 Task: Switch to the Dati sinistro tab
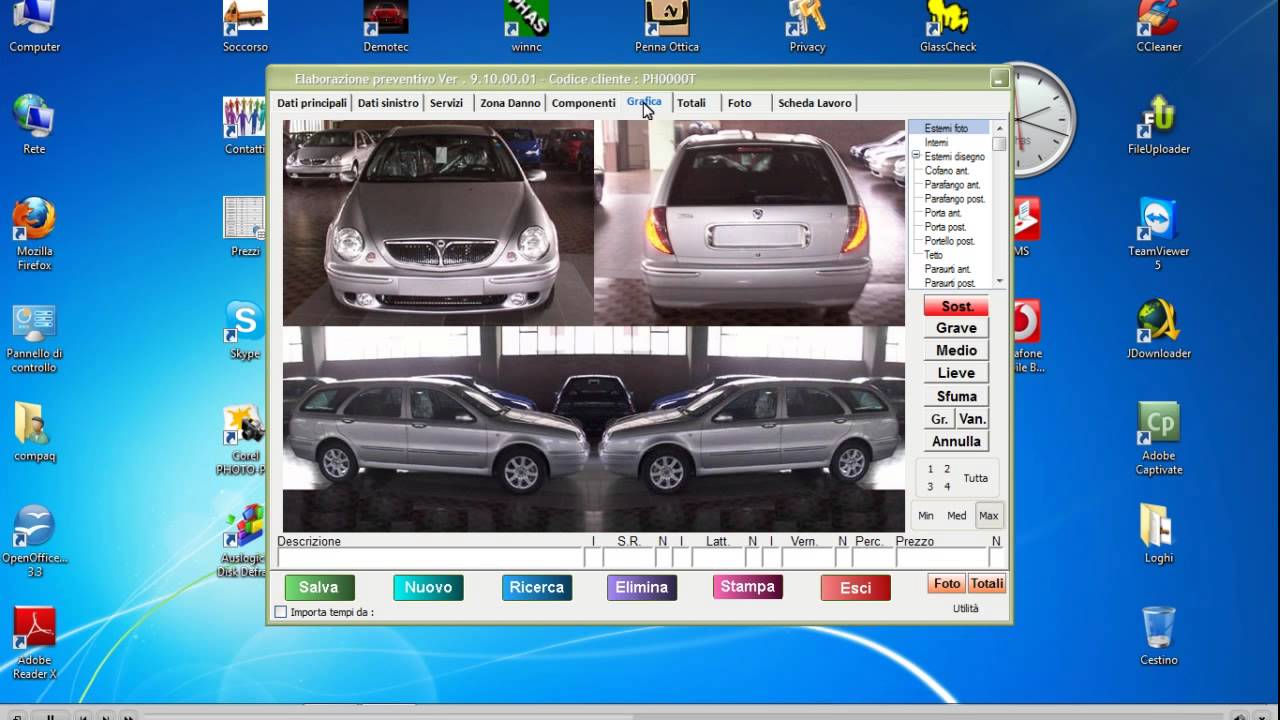(388, 103)
